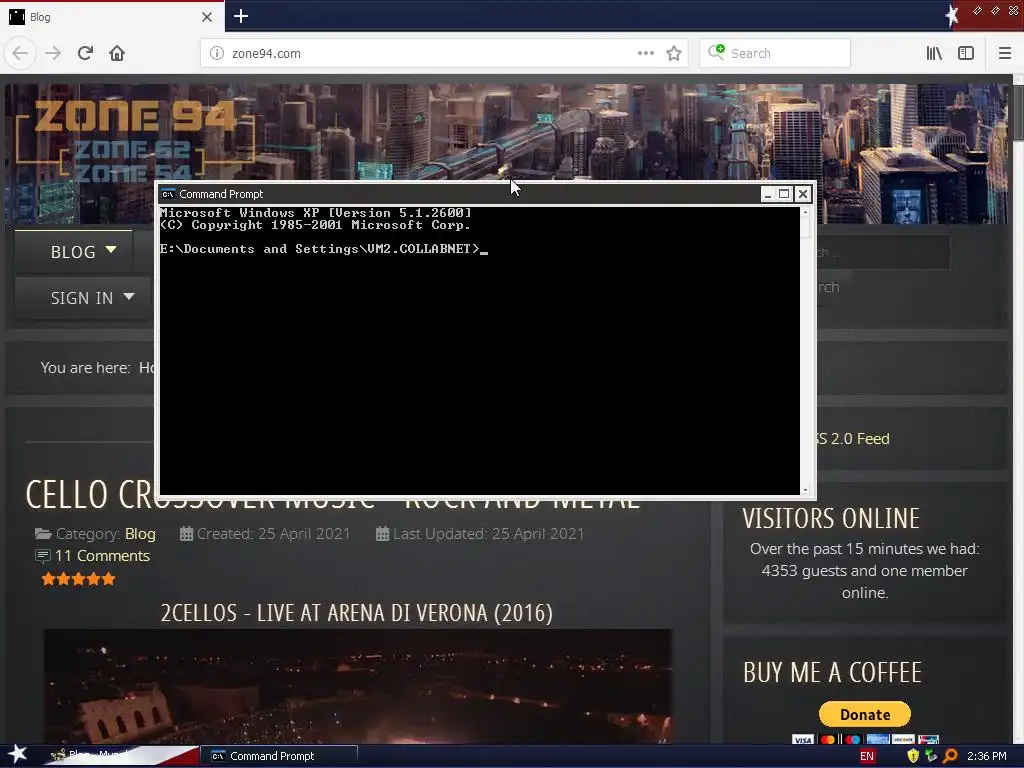1024x768 pixels.
Task: Click the Command Prompt title bar icon
Action: 168,194
